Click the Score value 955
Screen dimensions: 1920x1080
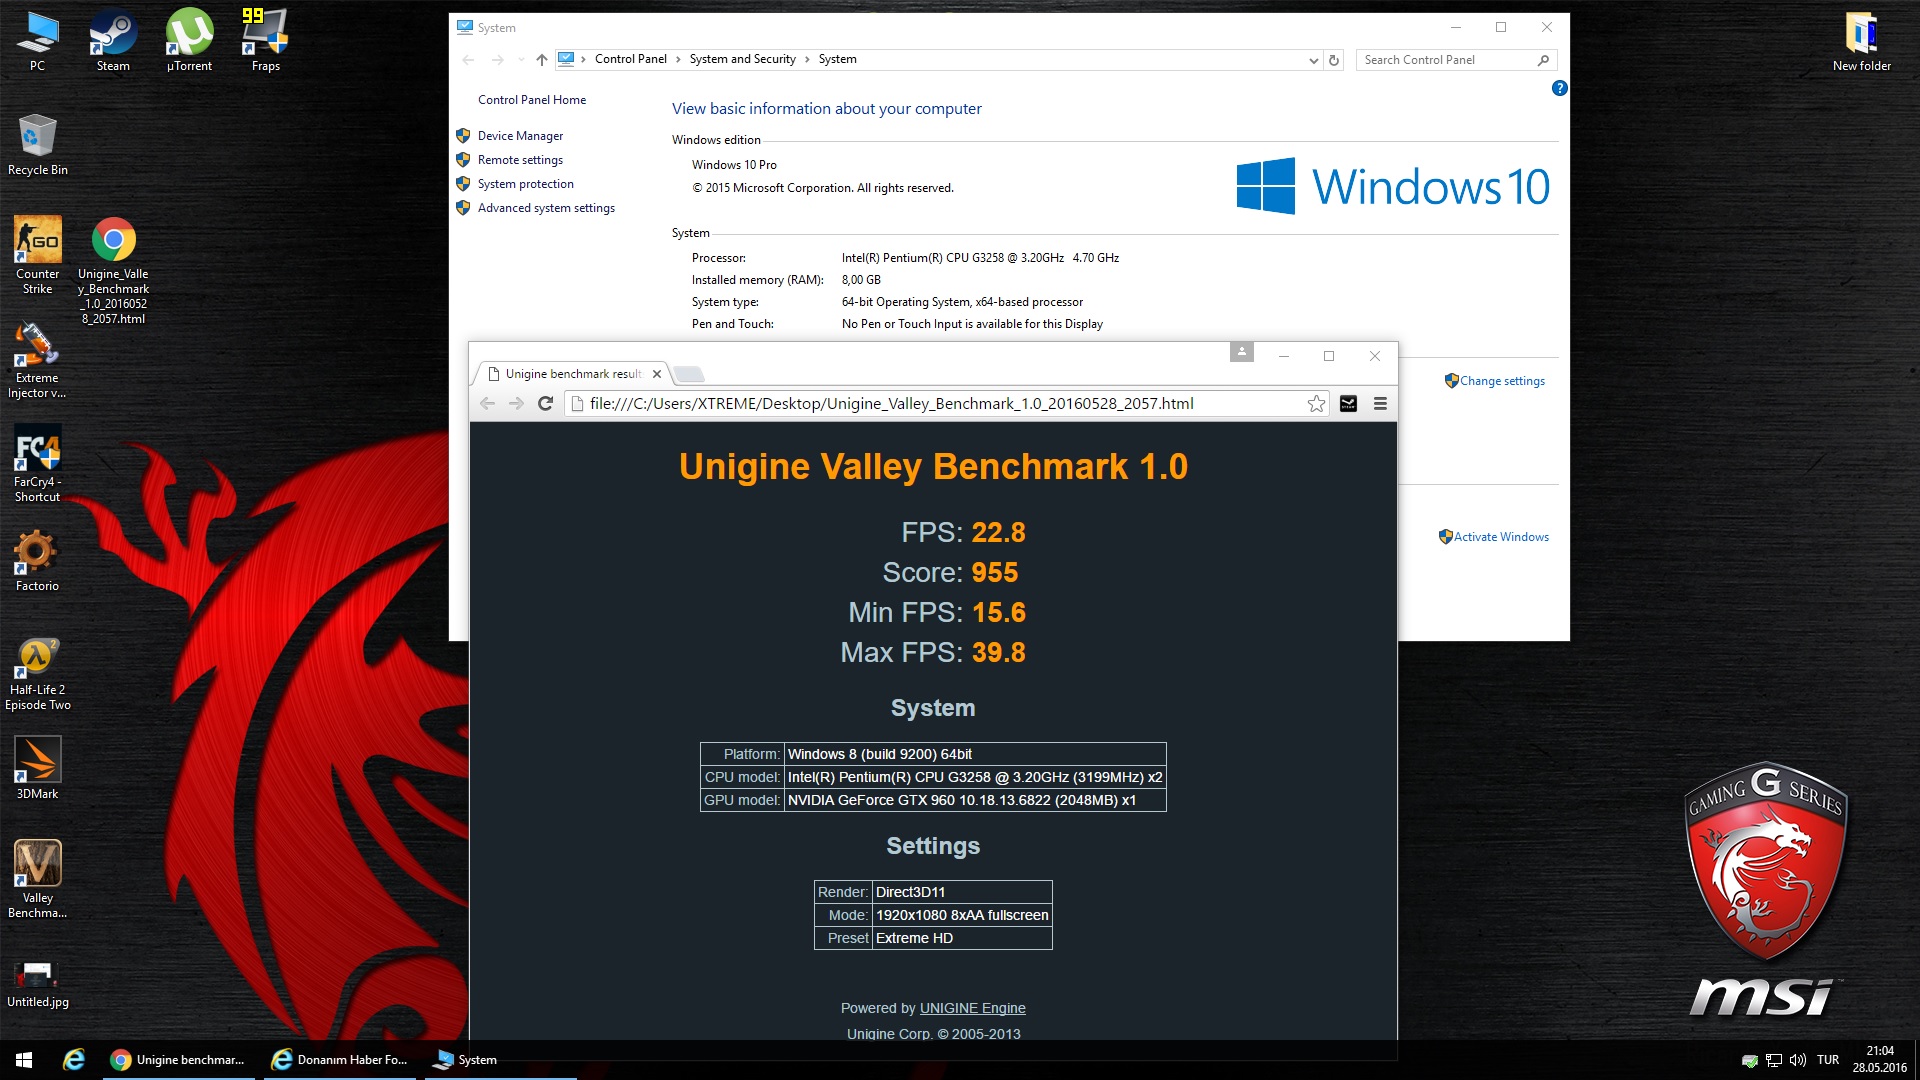click(994, 572)
